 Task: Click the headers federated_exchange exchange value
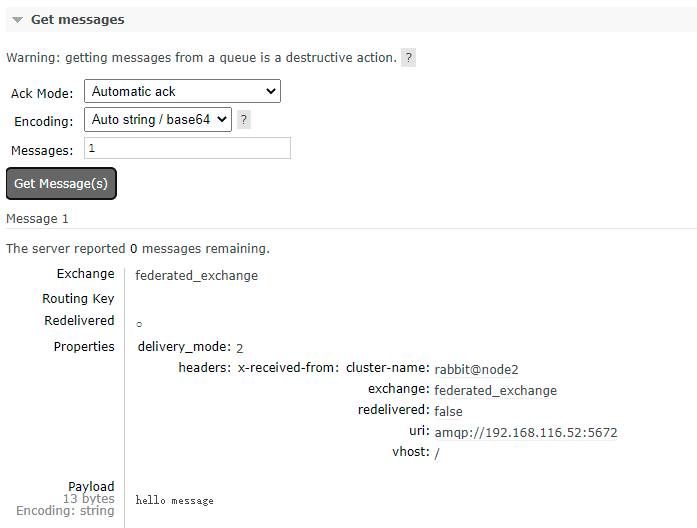495,390
